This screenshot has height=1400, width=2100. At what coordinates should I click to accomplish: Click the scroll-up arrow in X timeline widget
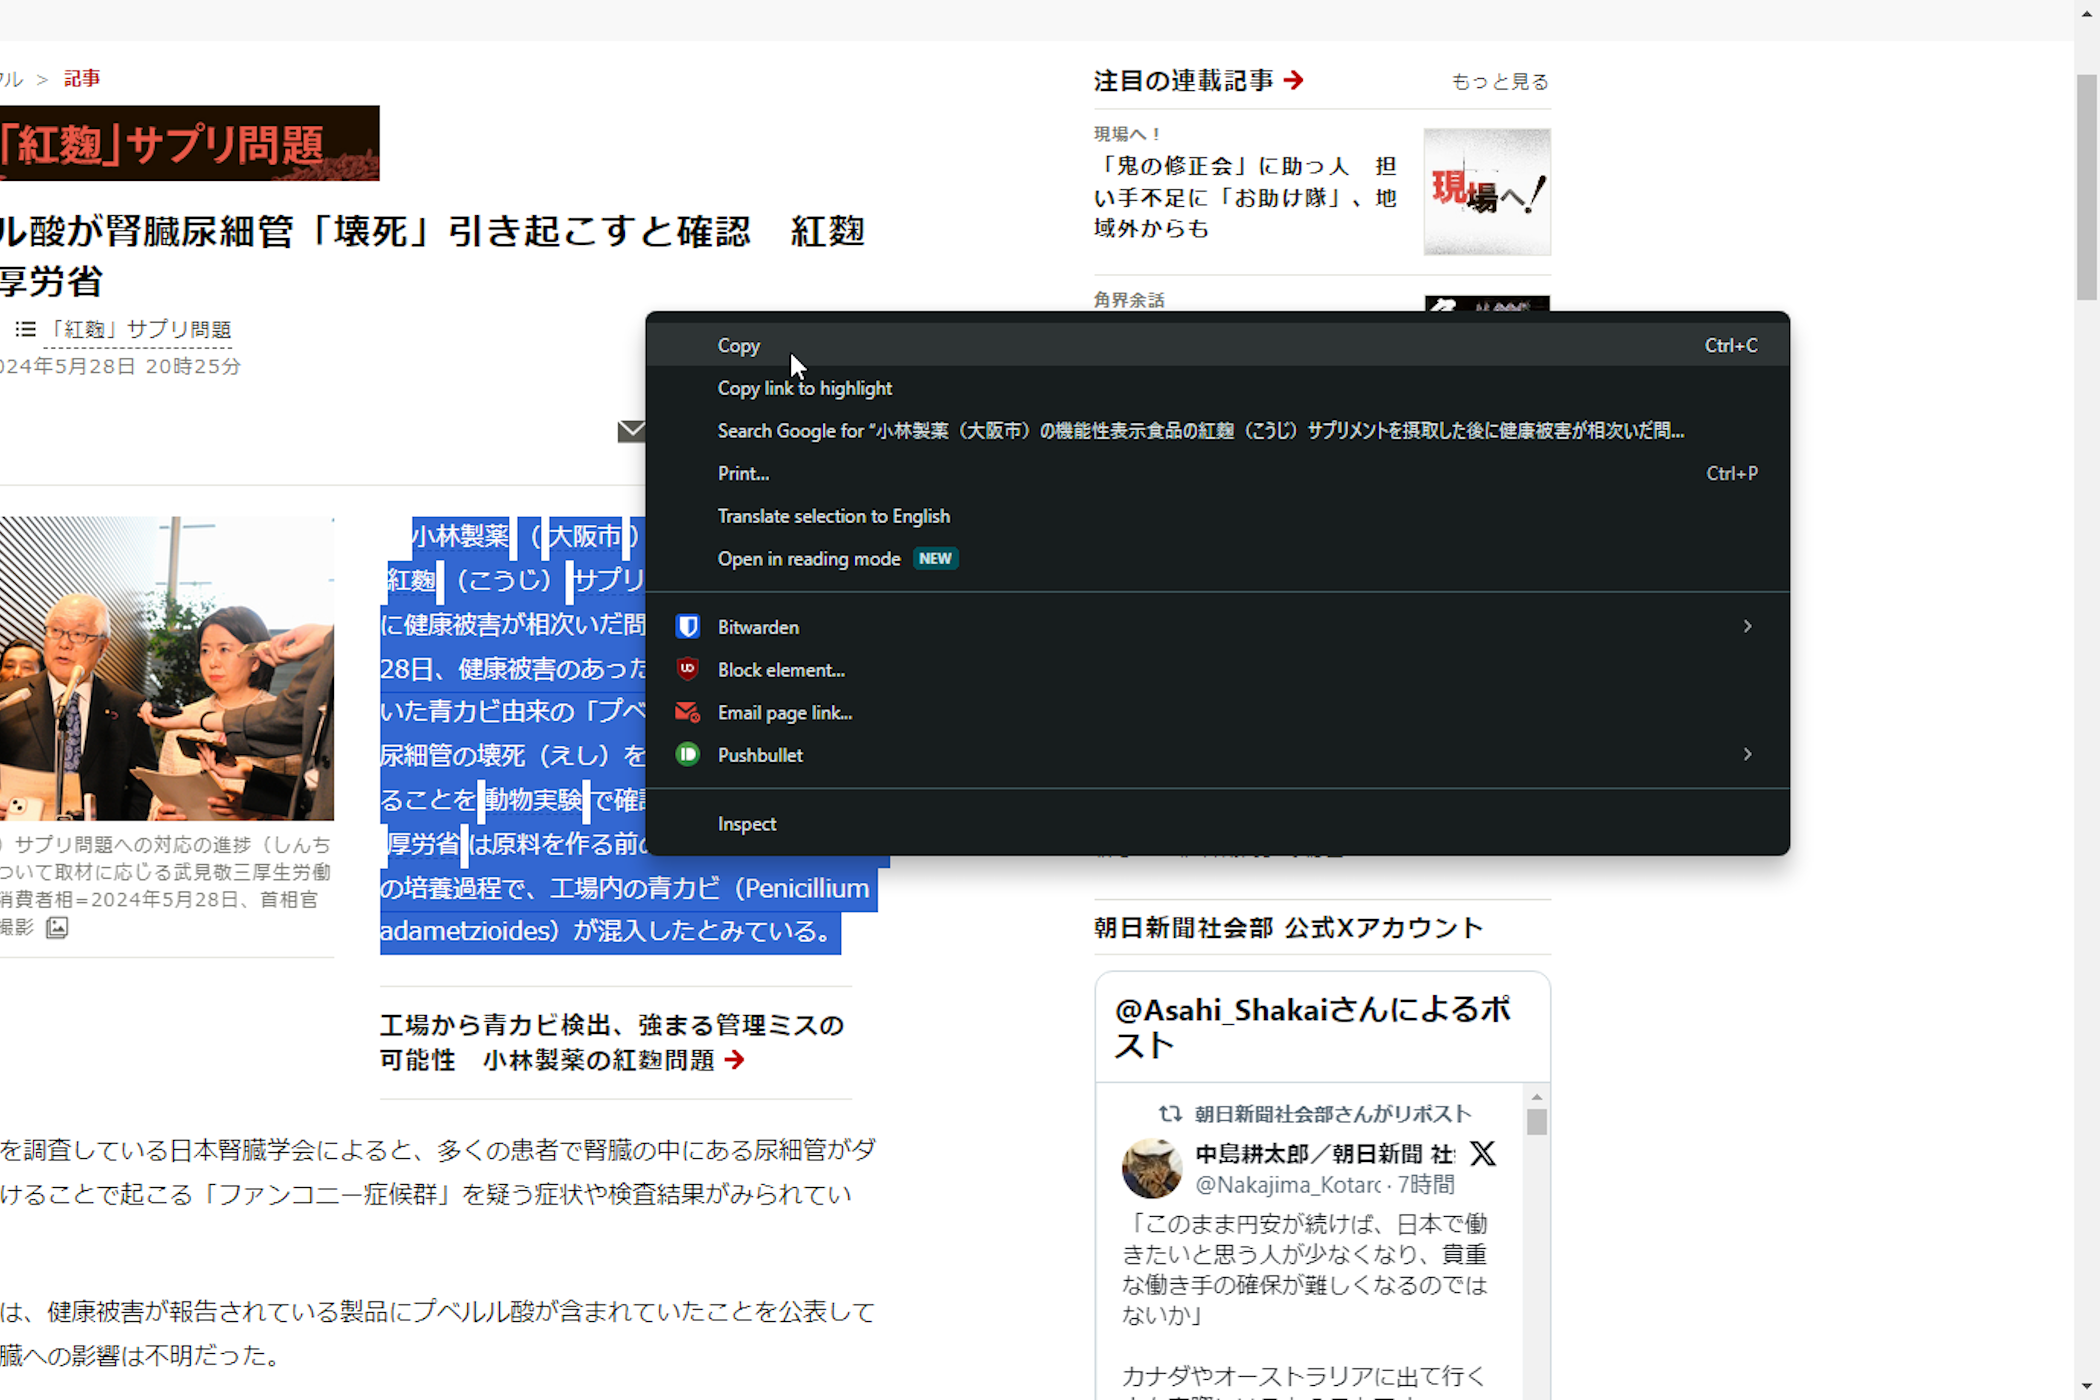pos(1537,1097)
